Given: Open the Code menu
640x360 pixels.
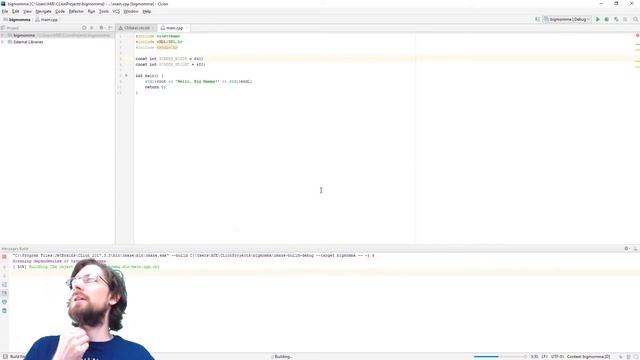Looking at the screenshot, I should 60,11.
